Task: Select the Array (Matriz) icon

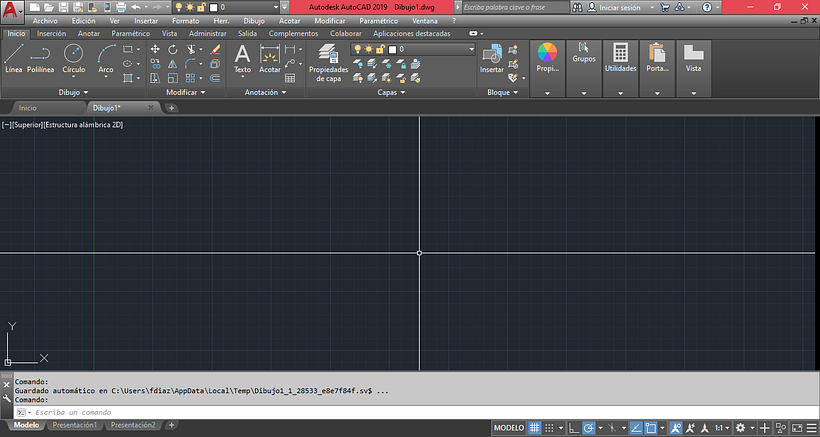Action: tap(190, 78)
